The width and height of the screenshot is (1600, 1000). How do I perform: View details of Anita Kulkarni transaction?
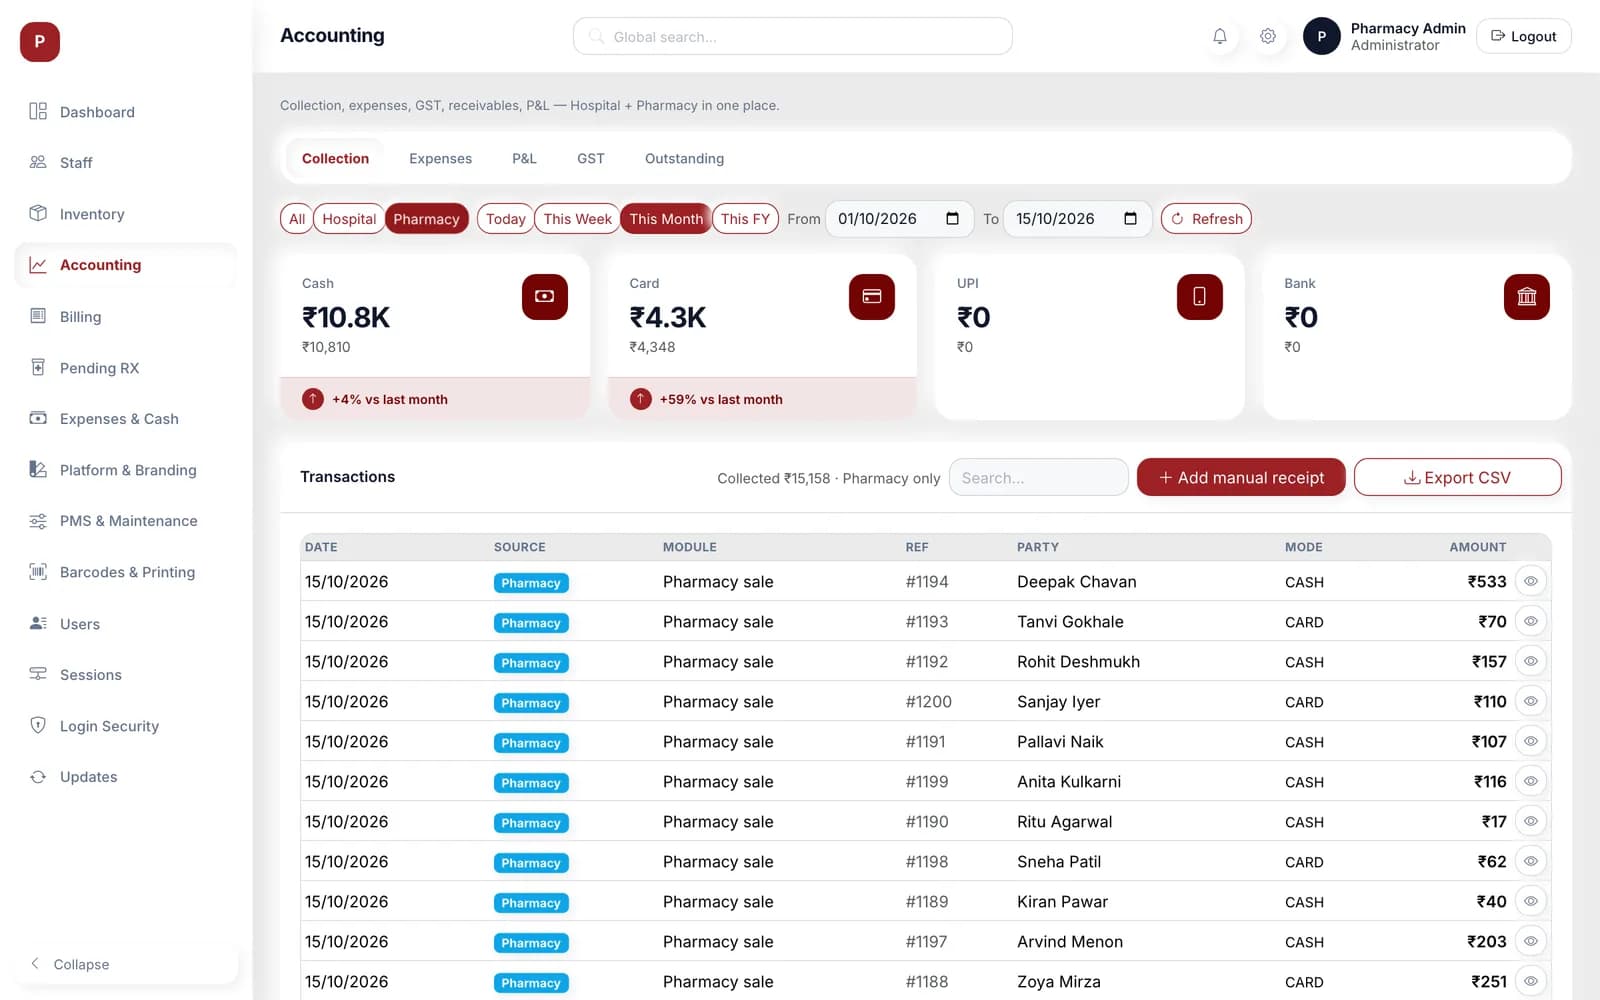pos(1531,781)
